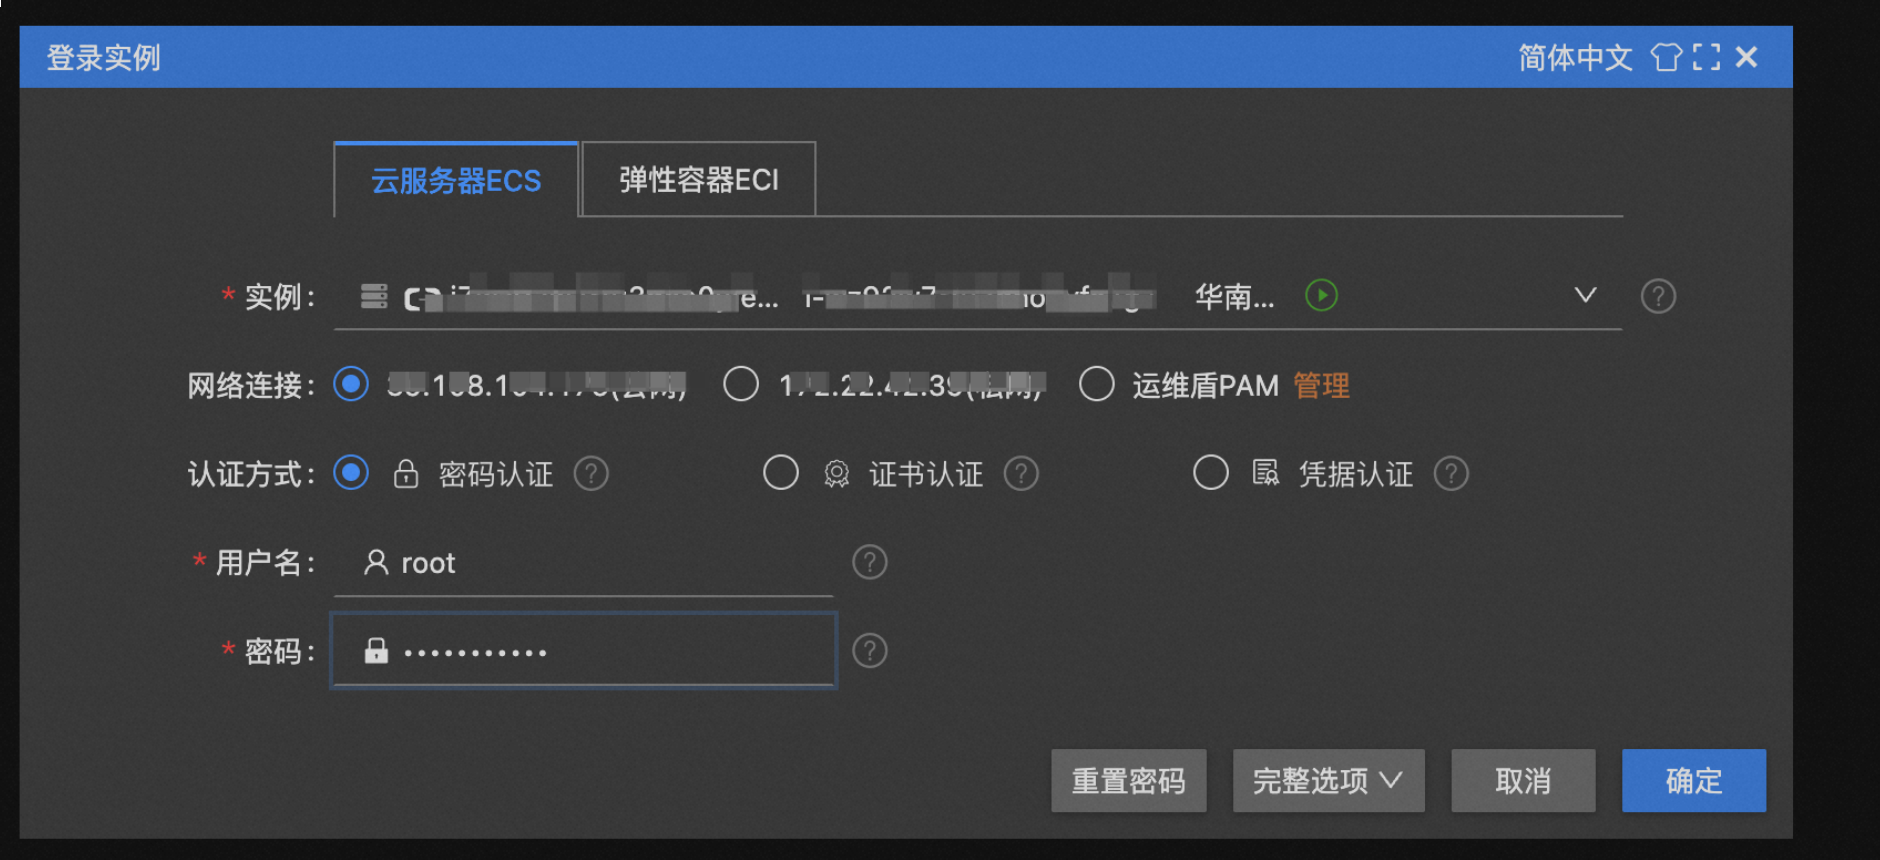Click the theme shirt icon in title bar

[x=1666, y=57]
